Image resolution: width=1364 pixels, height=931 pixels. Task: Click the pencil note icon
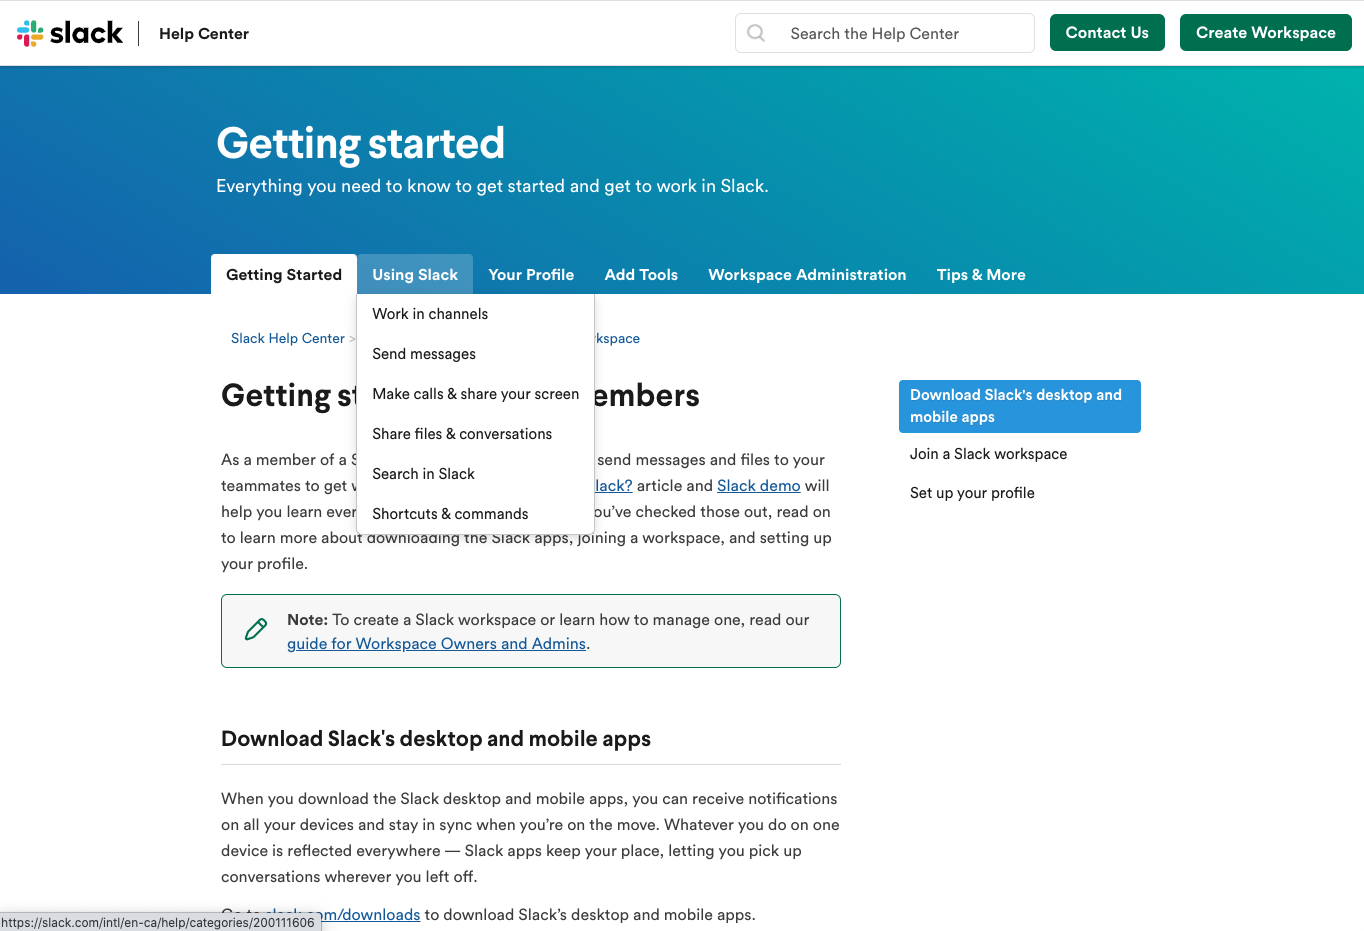pos(256,629)
